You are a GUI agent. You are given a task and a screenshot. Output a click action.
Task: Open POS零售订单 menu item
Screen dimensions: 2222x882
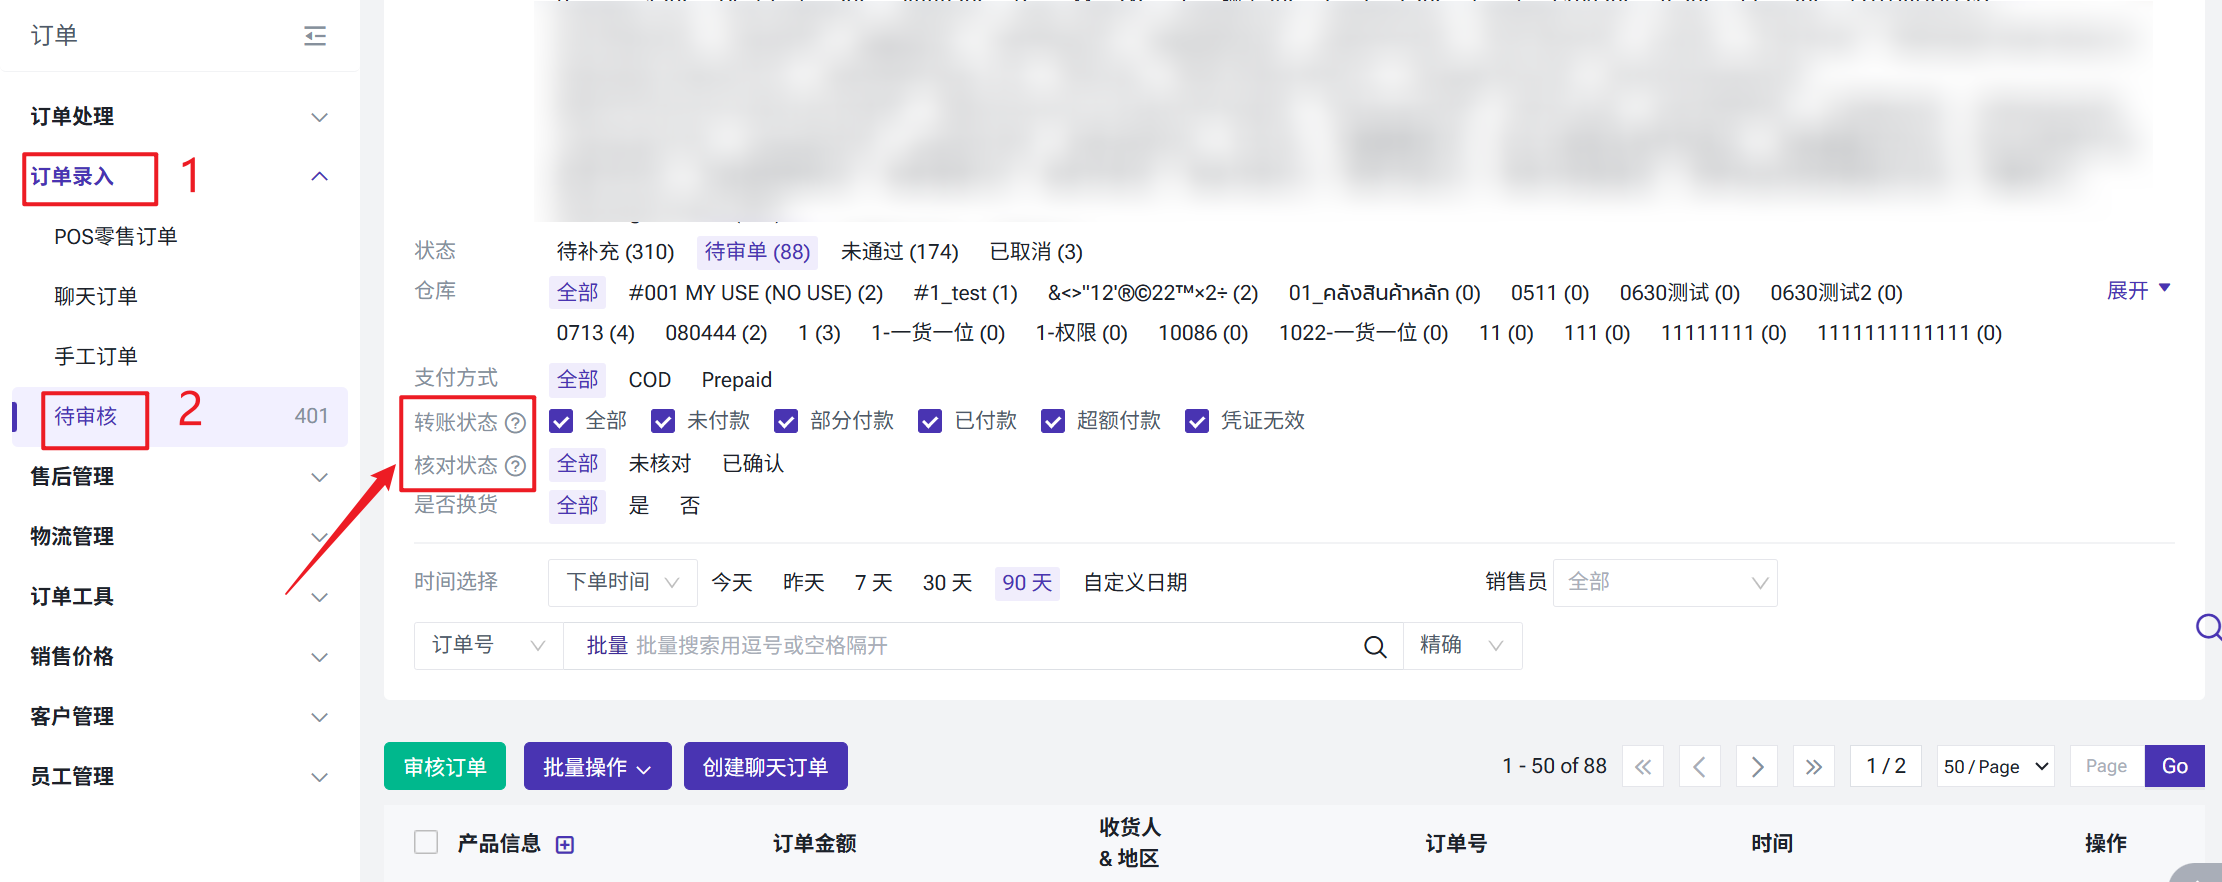click(x=116, y=237)
